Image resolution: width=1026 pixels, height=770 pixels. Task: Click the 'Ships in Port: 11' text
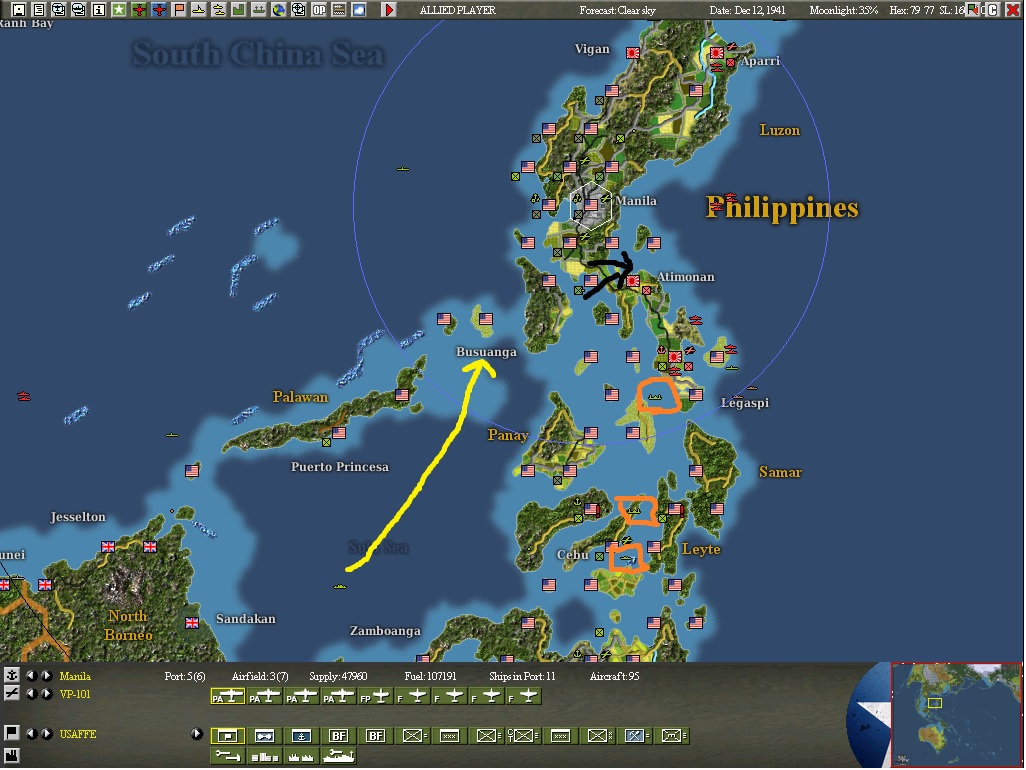(x=522, y=676)
